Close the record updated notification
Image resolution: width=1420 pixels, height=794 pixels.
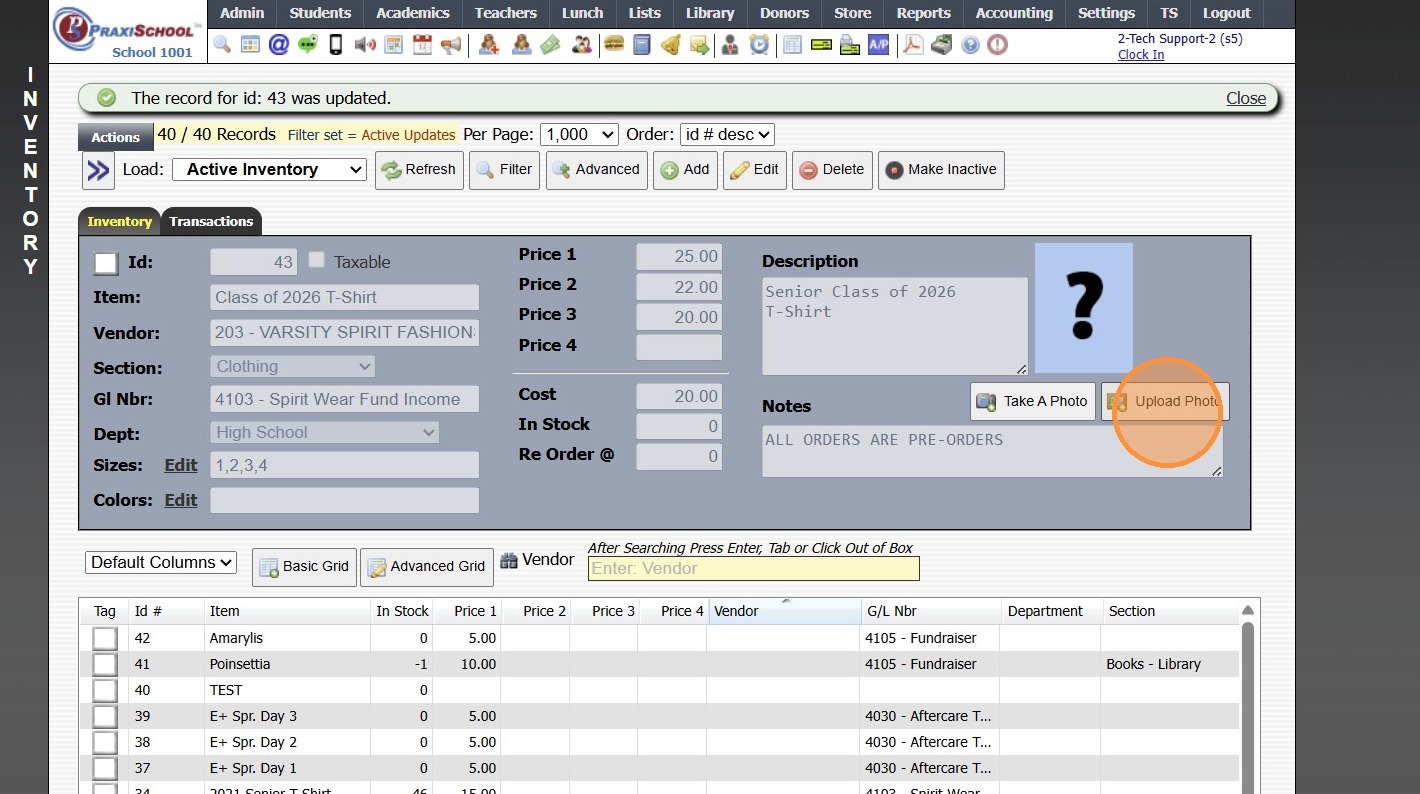pyautogui.click(x=1246, y=98)
